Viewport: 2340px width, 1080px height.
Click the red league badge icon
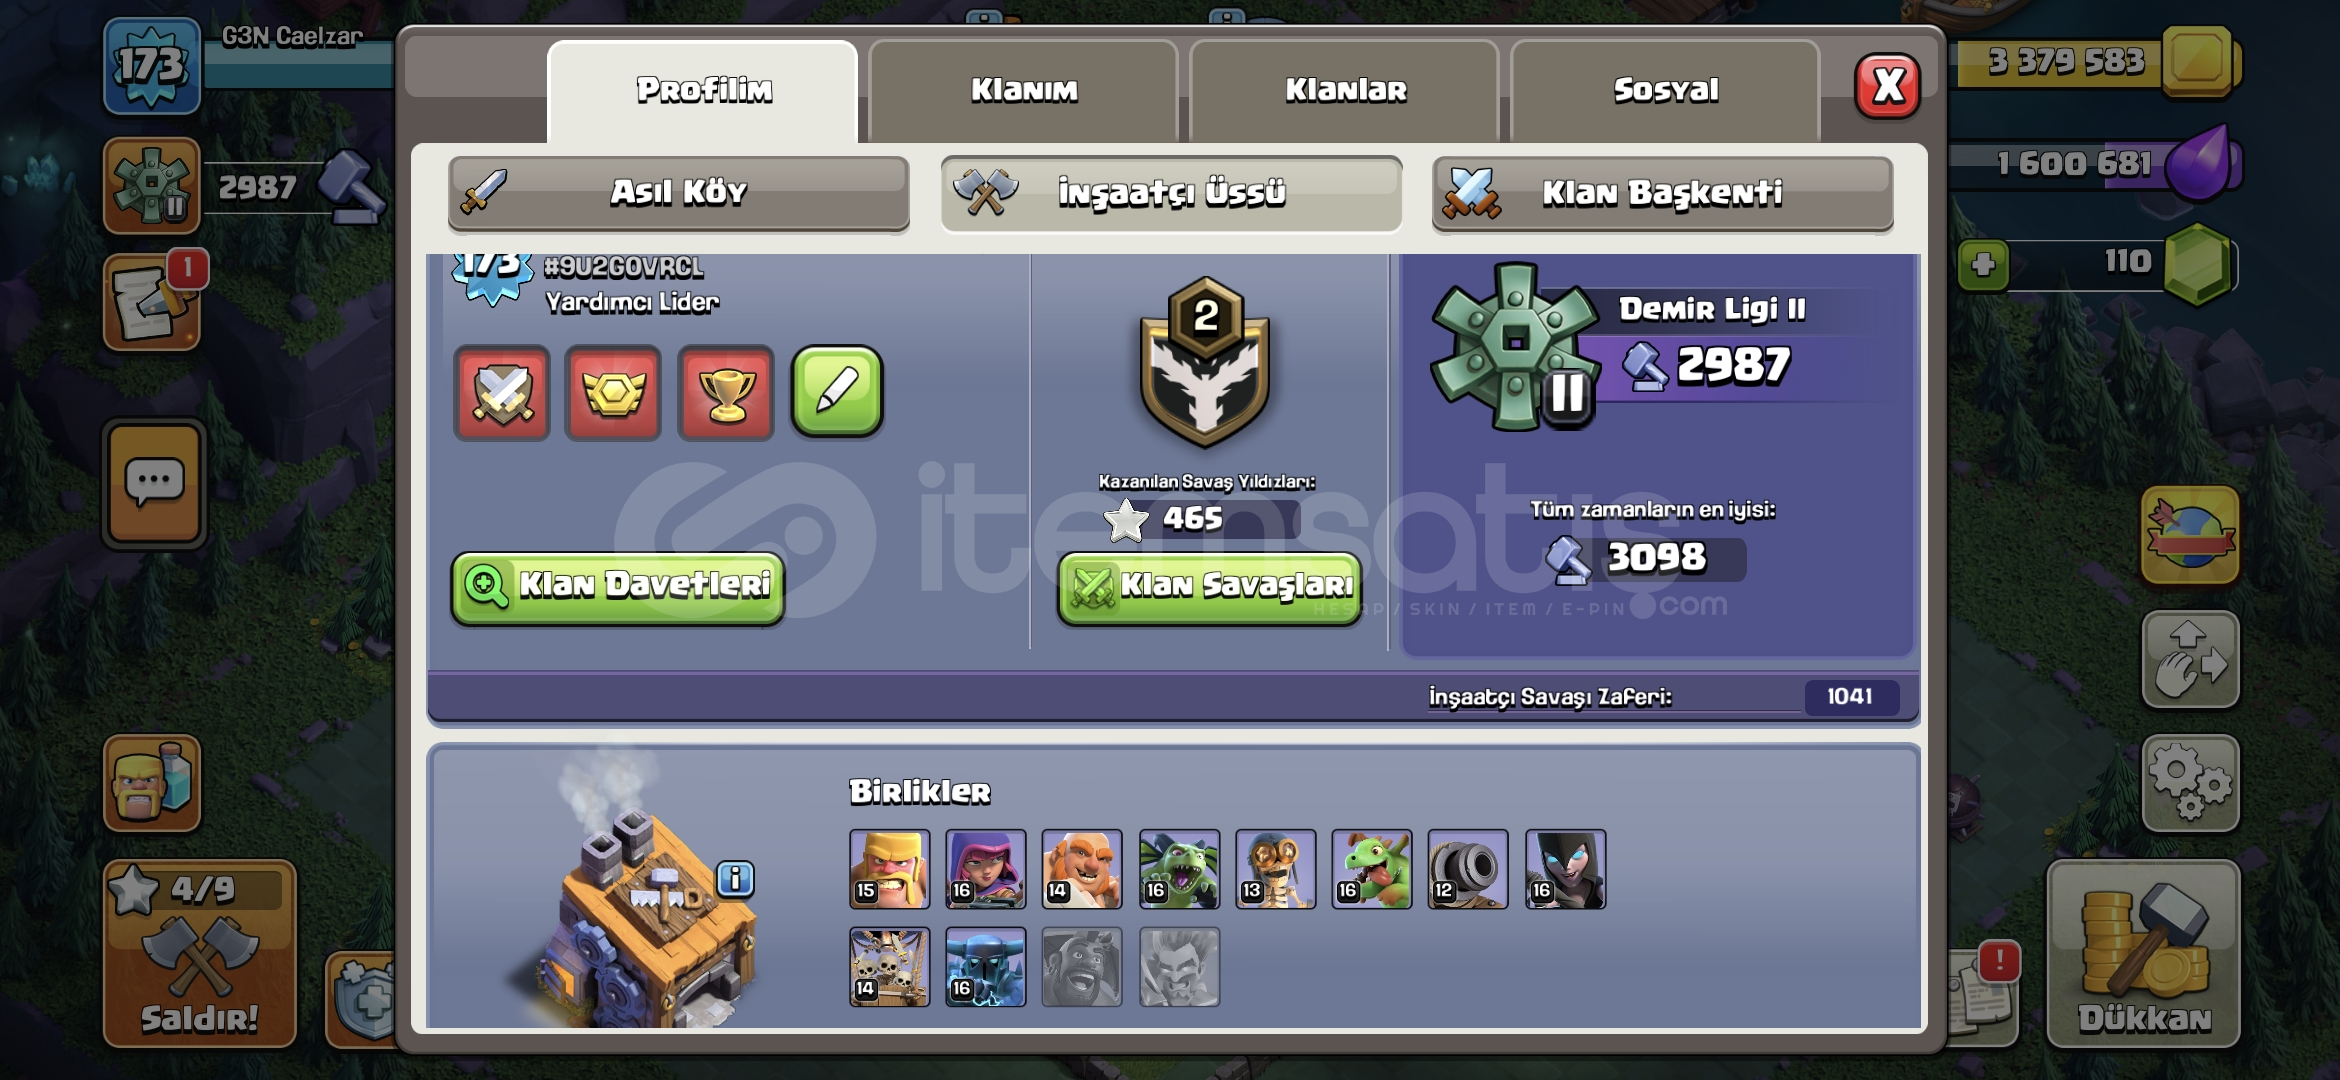tap(613, 392)
